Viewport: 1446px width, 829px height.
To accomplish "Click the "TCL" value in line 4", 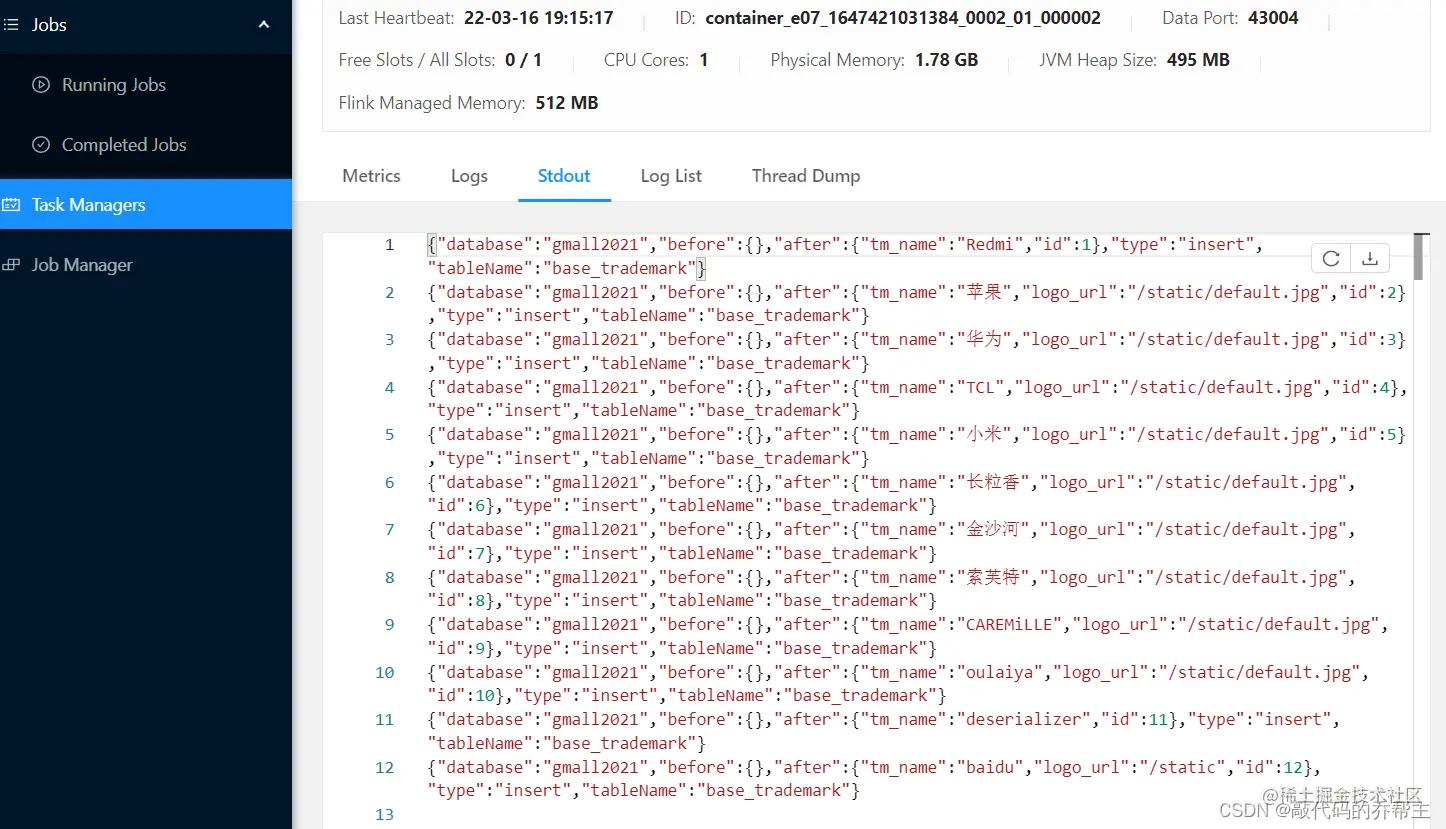I will [x=979, y=388].
